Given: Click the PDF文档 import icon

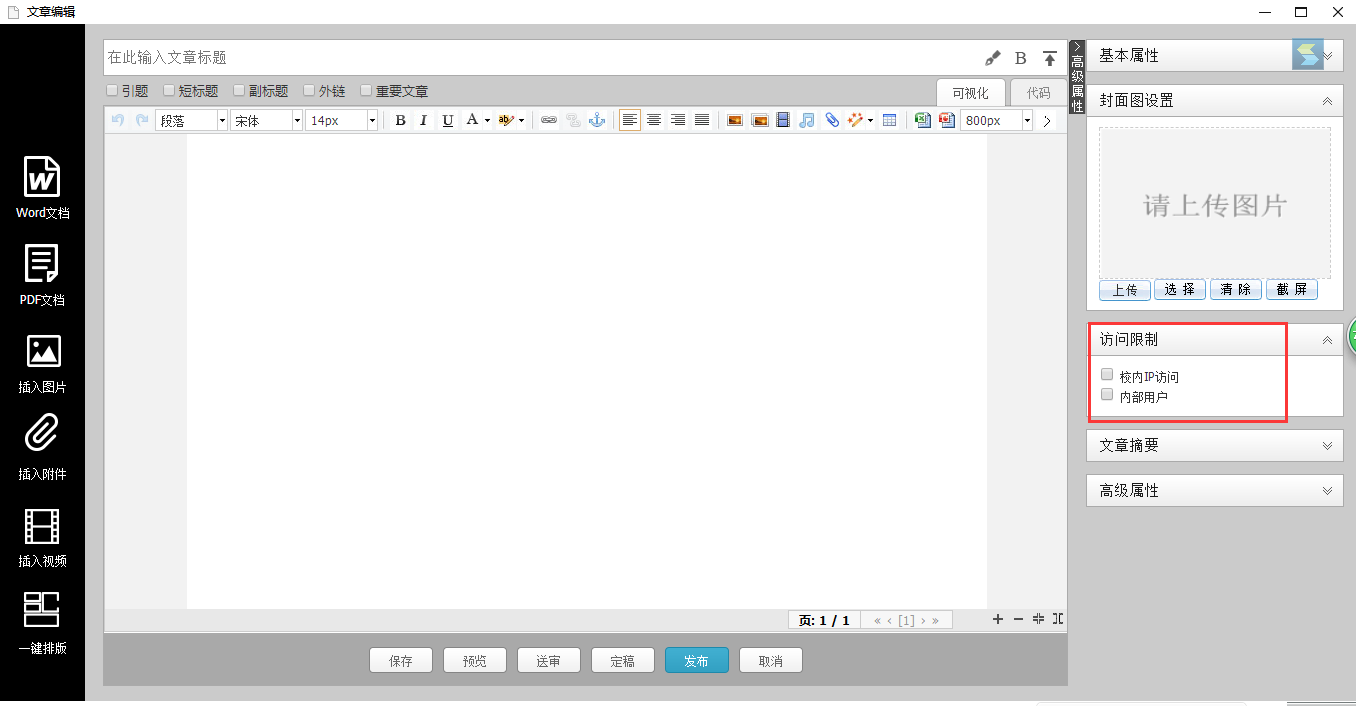Looking at the screenshot, I should (42, 265).
